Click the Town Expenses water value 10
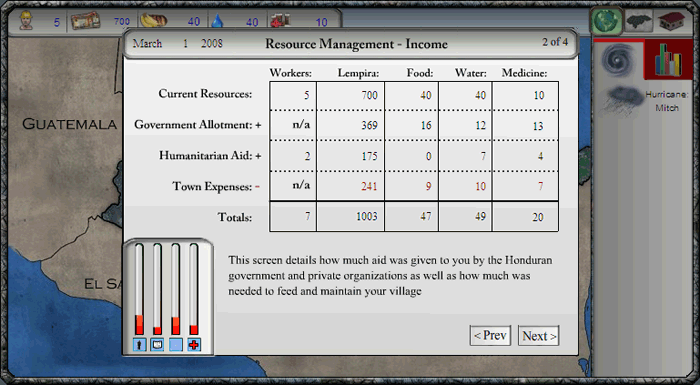Image resolution: width=700 pixels, height=385 pixels. (x=480, y=186)
